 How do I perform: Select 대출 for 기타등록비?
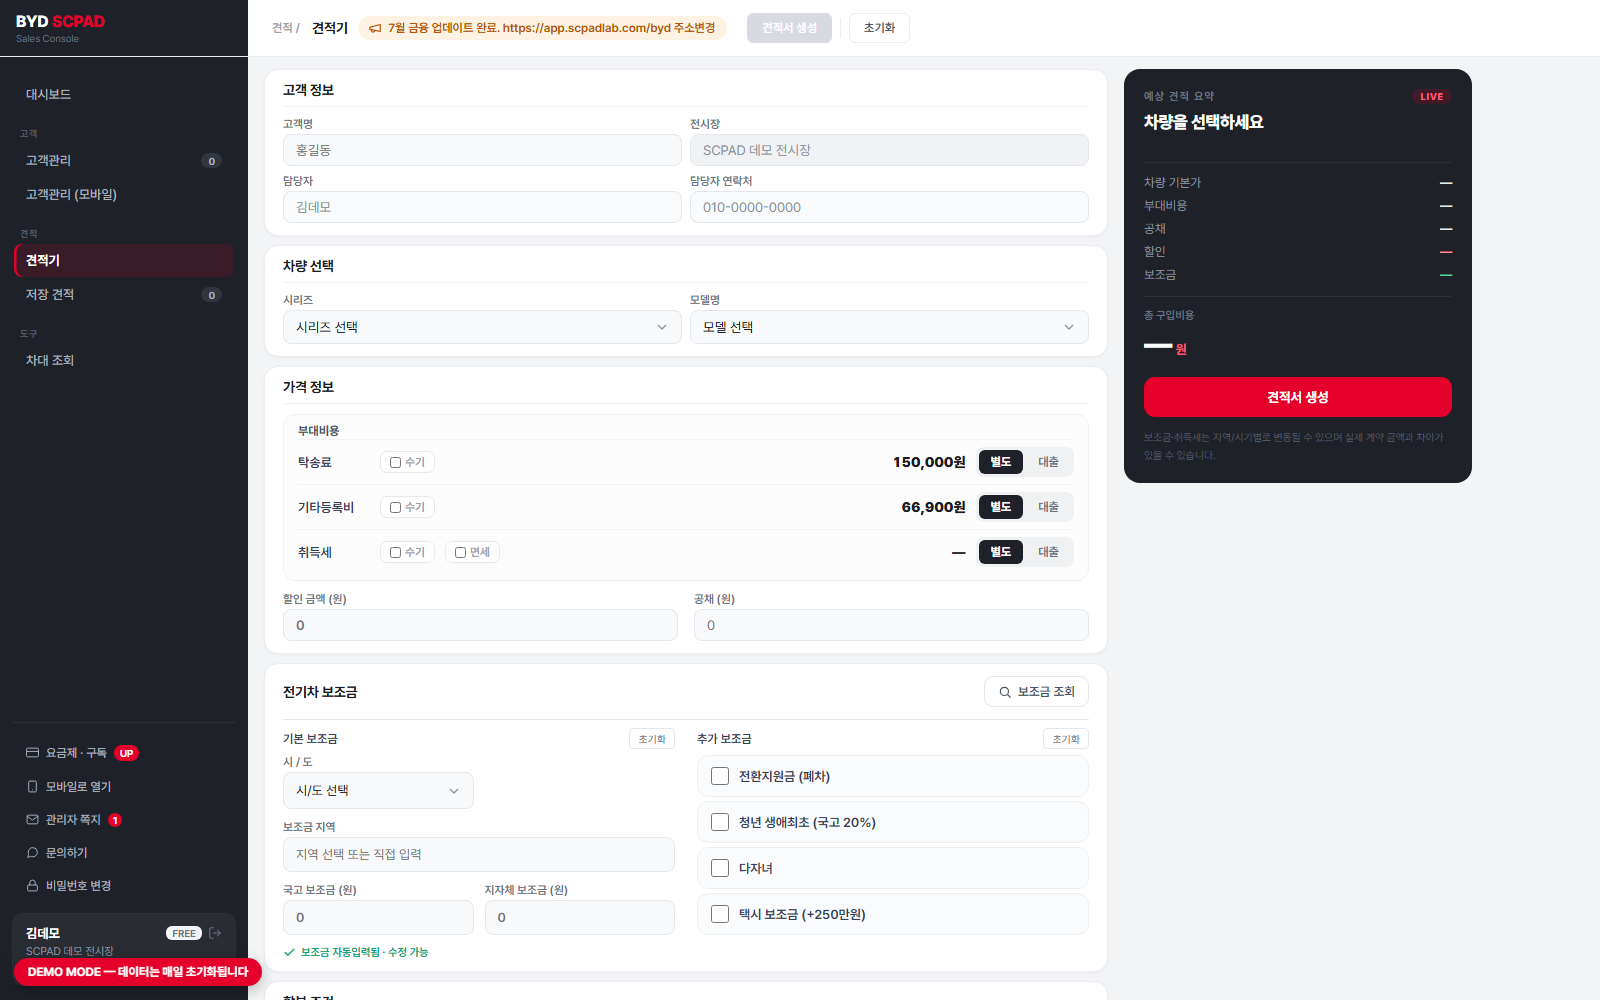1048,507
